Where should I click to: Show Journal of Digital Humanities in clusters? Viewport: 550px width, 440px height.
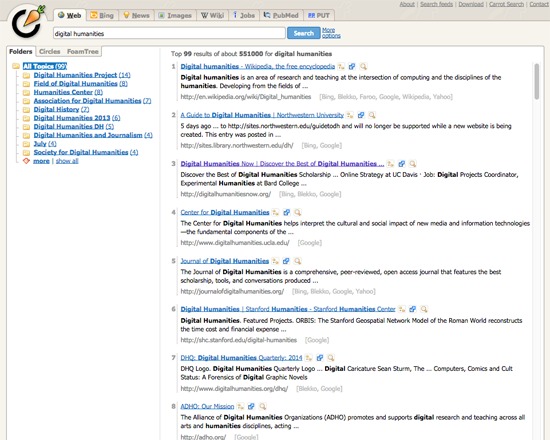(x=275, y=261)
